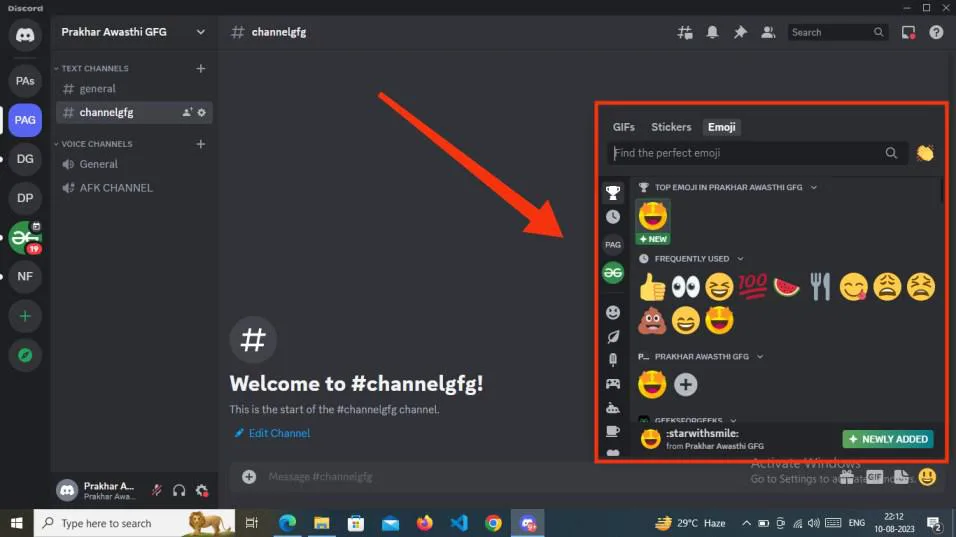Create a new text channel

tap(201, 68)
